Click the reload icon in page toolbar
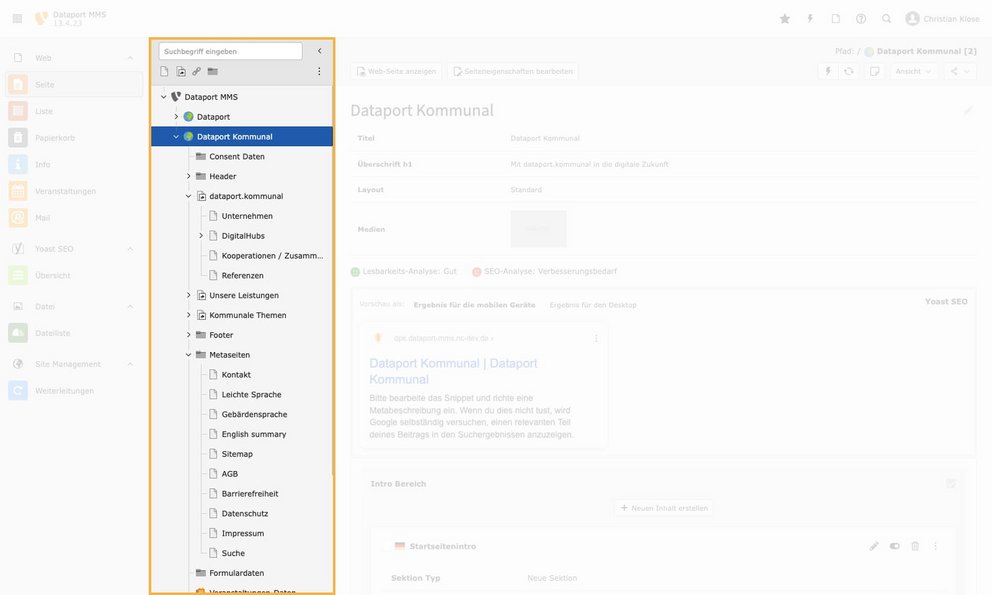 pos(849,71)
